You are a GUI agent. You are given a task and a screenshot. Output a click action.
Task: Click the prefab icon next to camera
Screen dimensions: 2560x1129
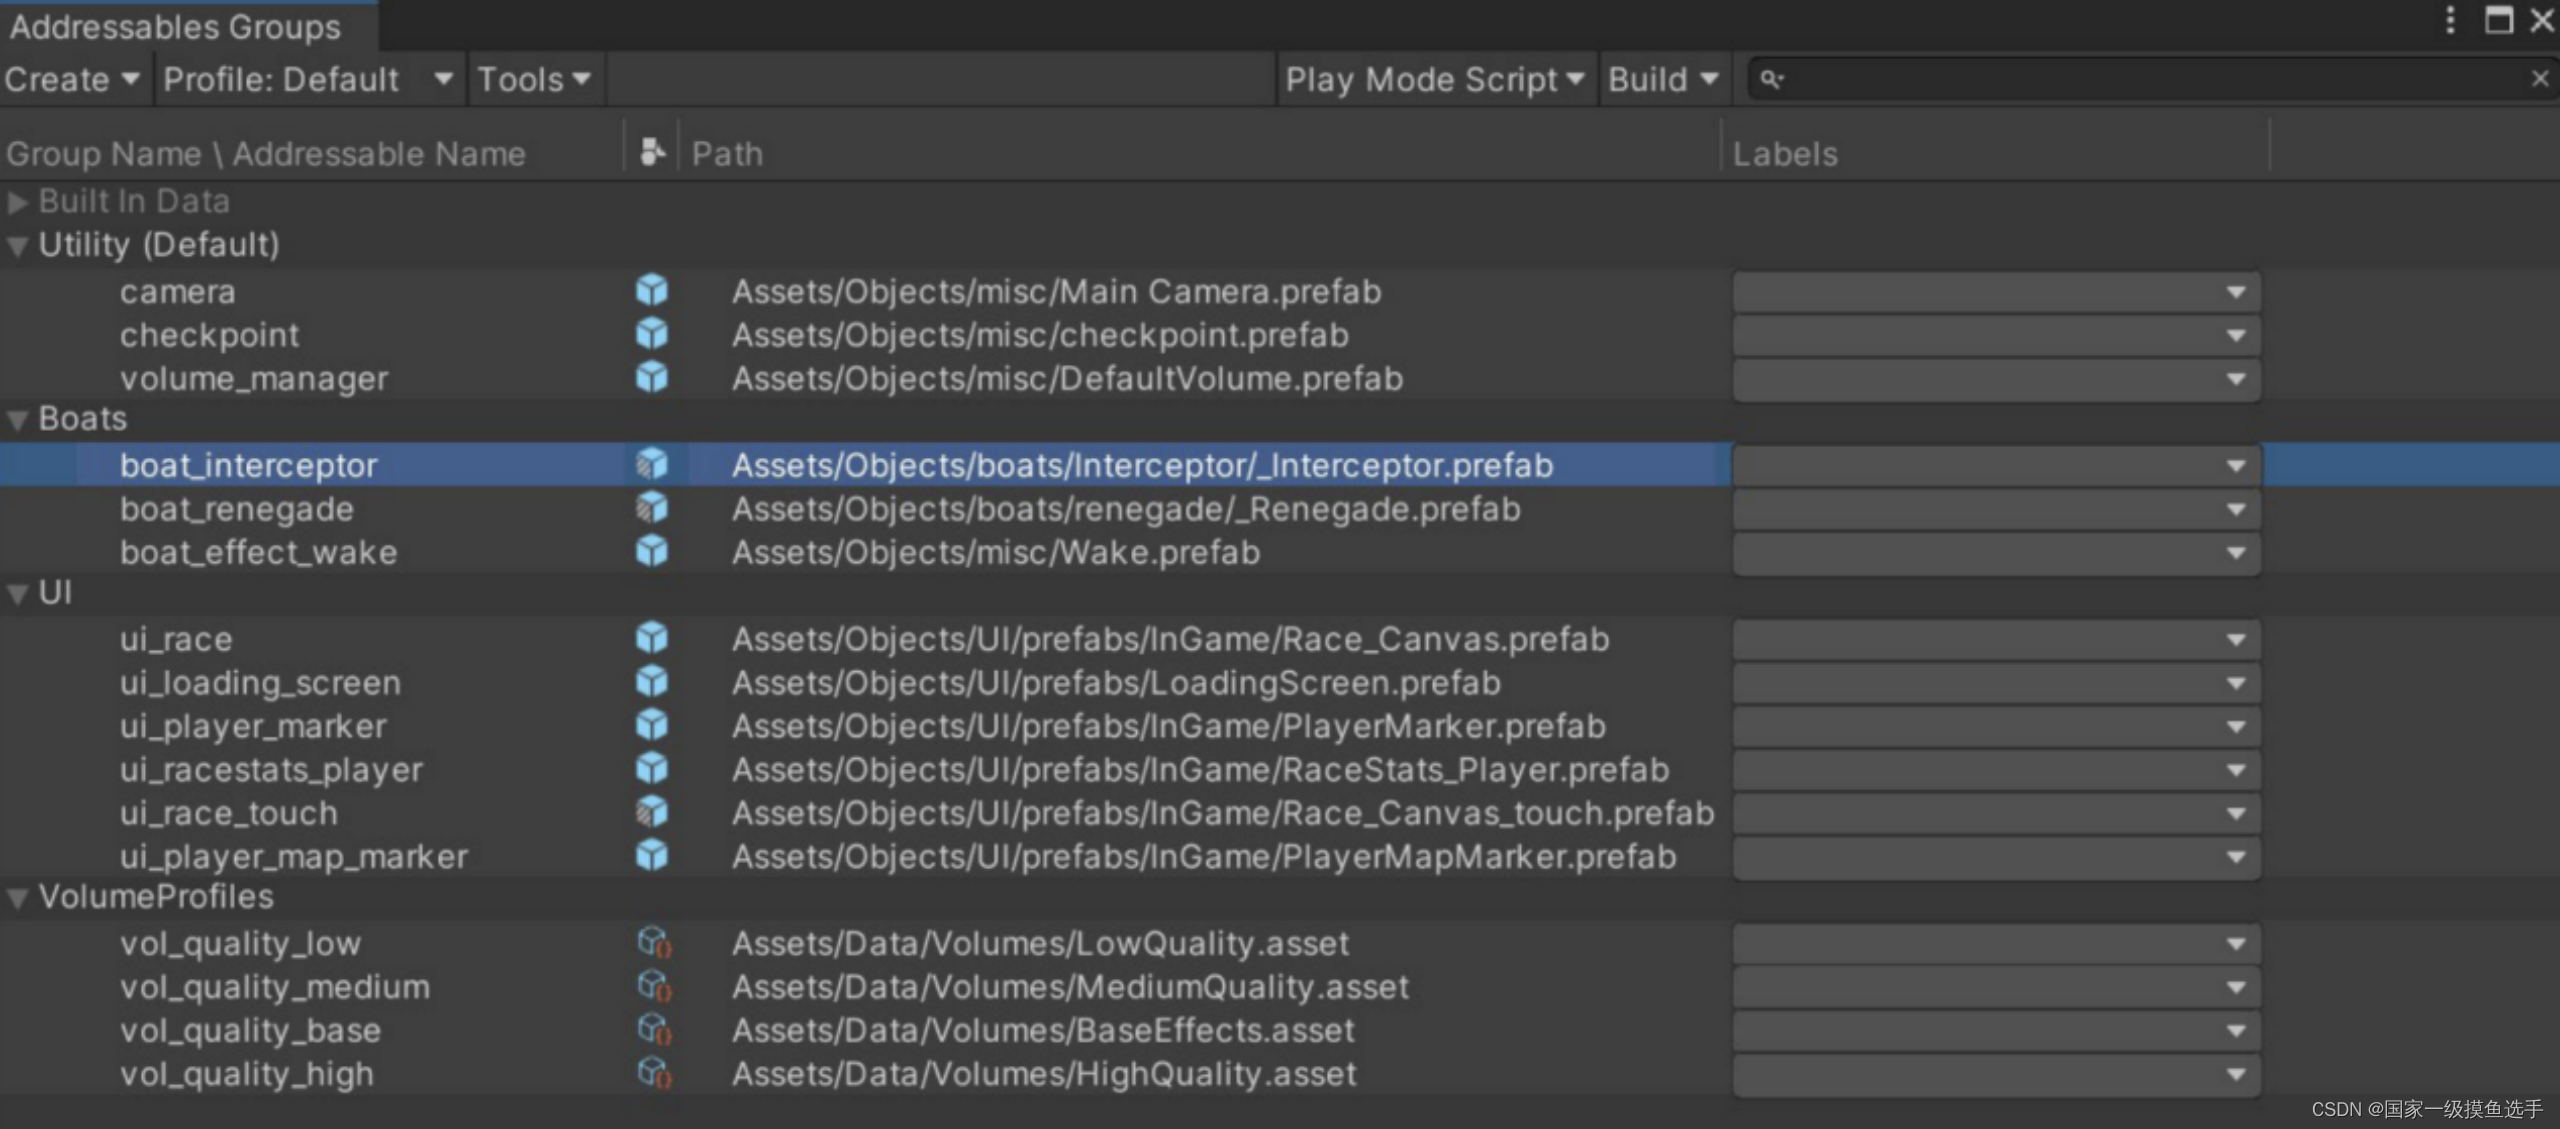tap(651, 291)
